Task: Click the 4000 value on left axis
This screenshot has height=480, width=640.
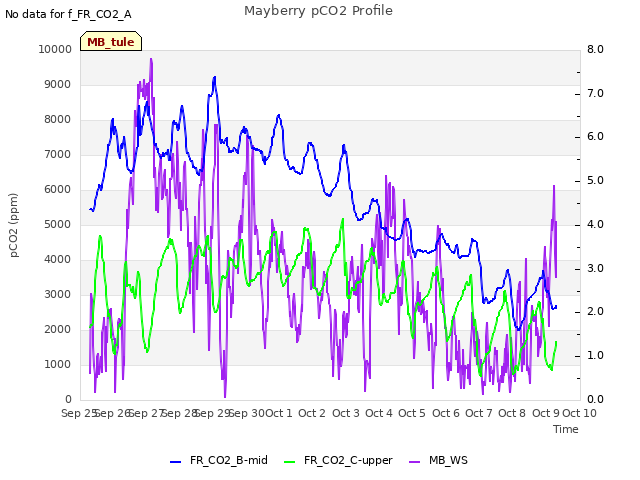Action: click(58, 260)
